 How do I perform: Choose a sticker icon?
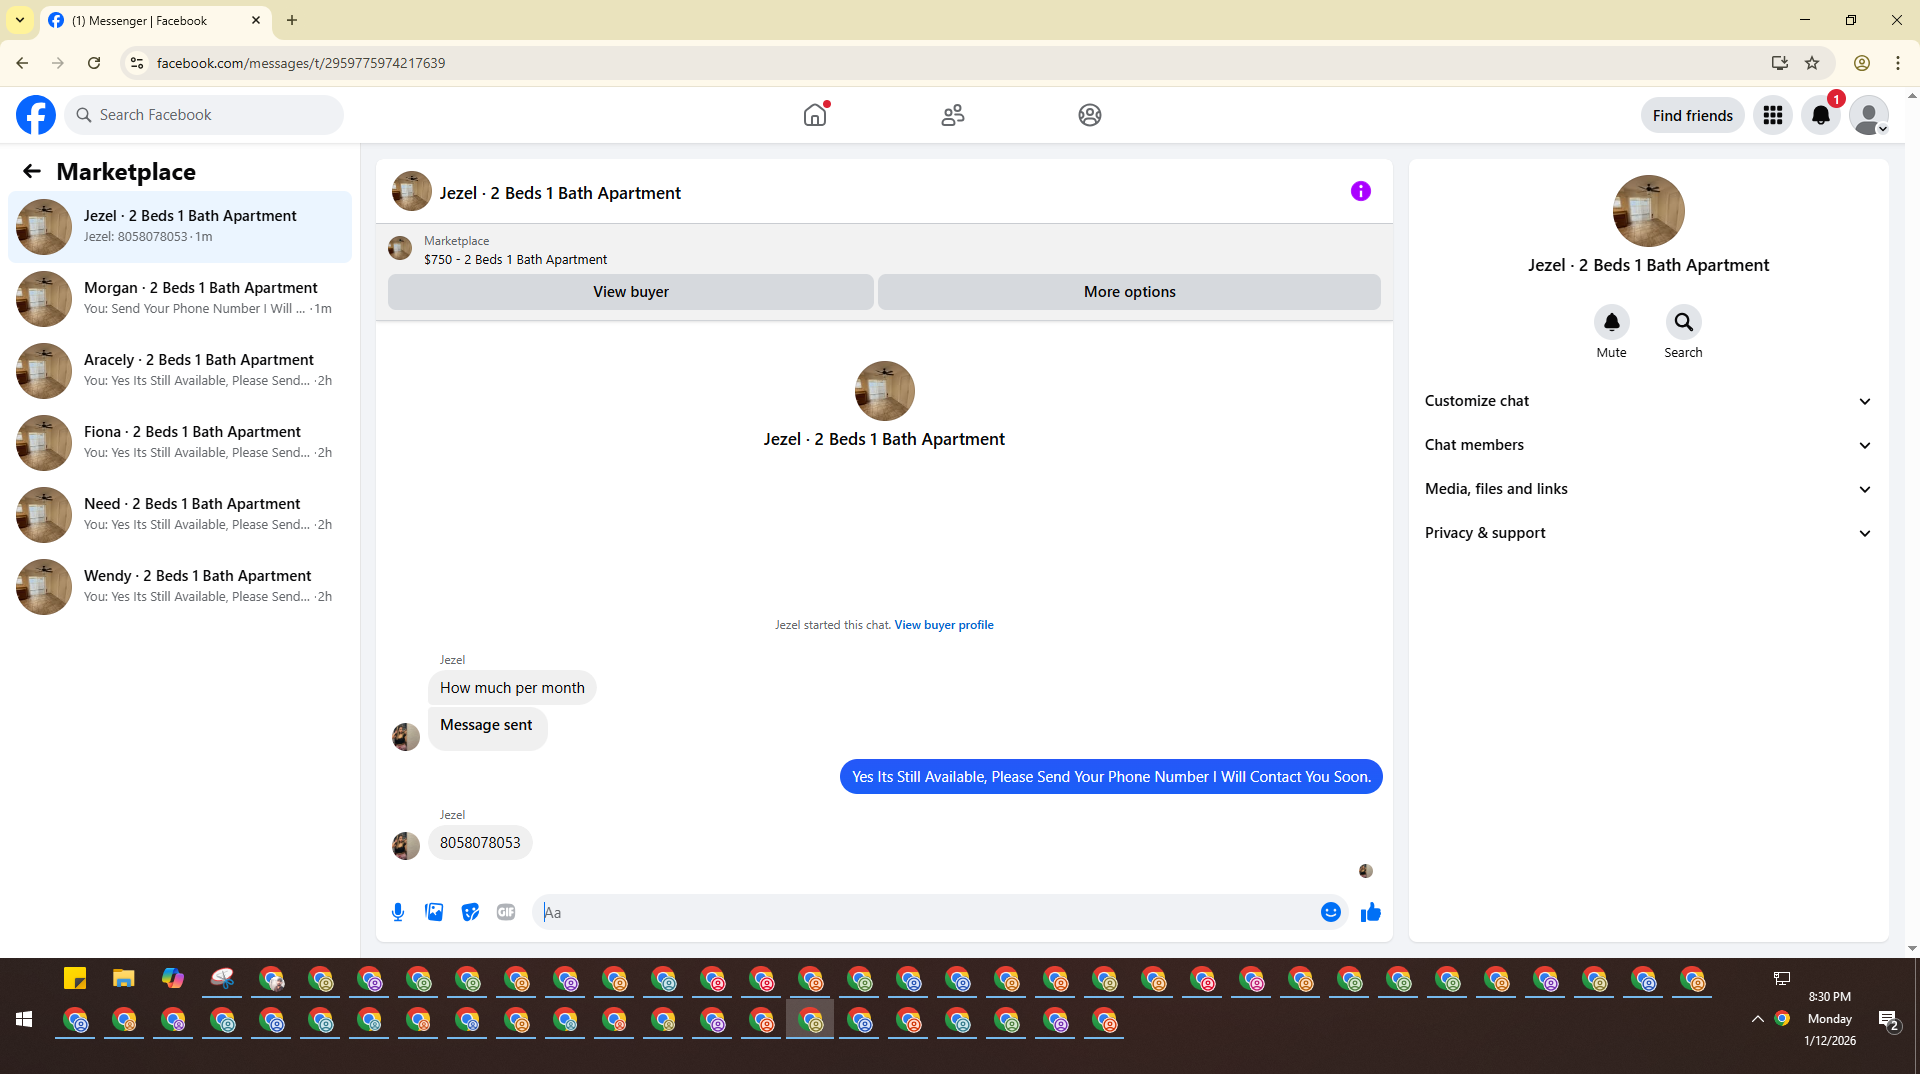click(x=470, y=912)
